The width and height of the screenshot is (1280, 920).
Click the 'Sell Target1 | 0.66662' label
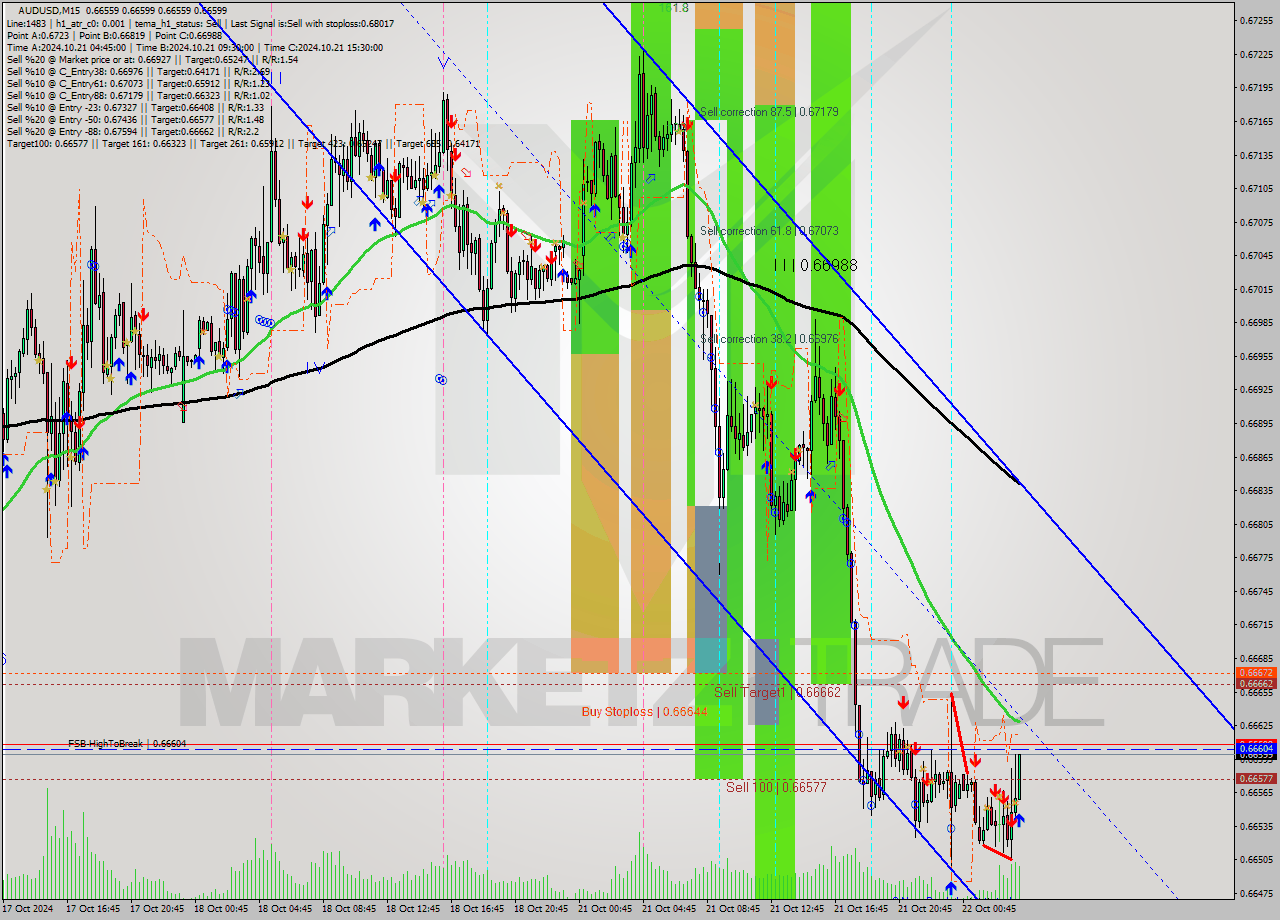pos(777,692)
